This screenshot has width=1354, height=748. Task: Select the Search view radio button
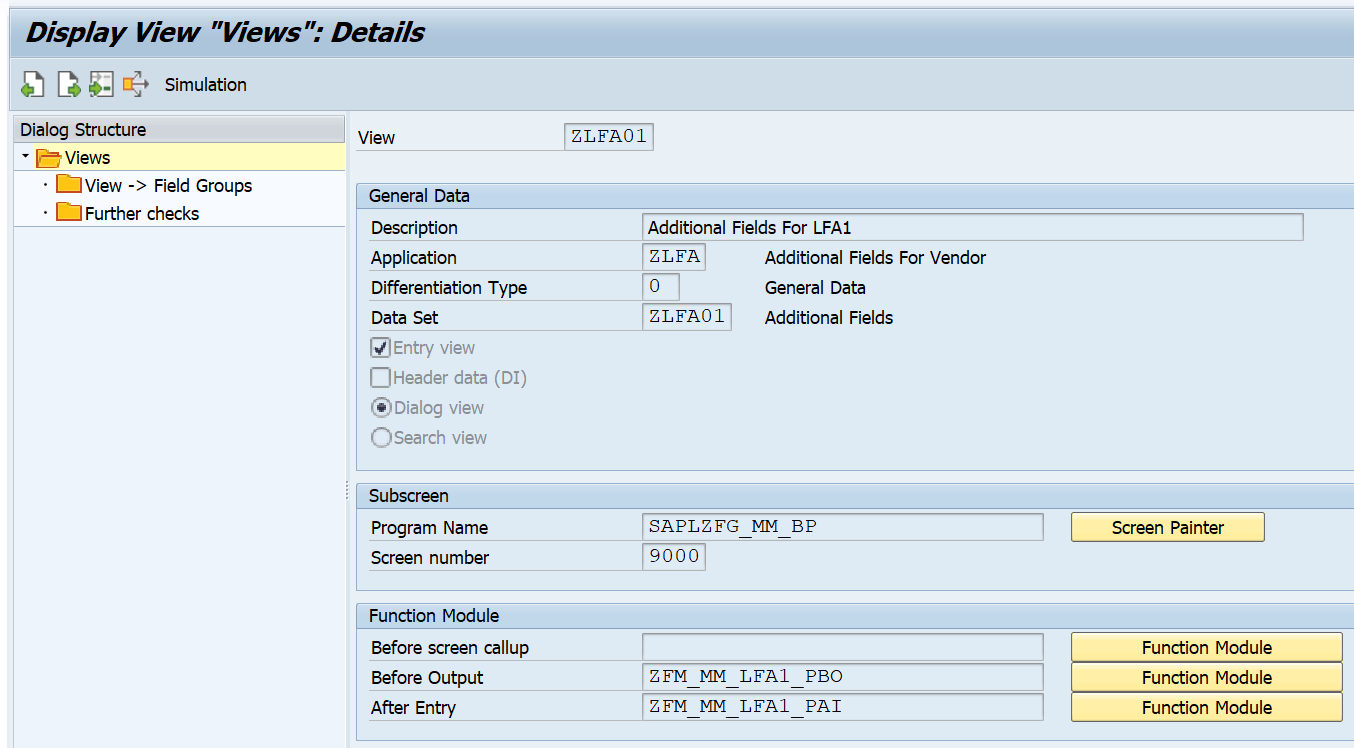(381, 437)
